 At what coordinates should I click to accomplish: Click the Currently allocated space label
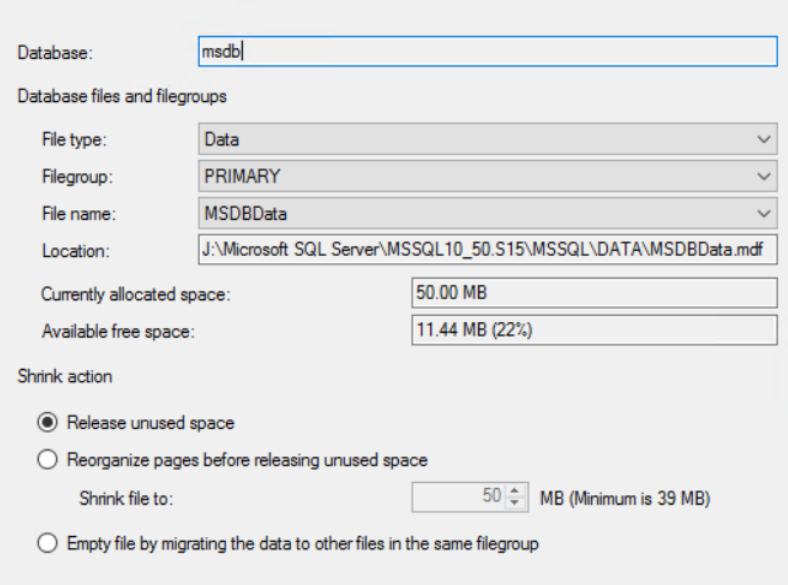click(x=136, y=295)
